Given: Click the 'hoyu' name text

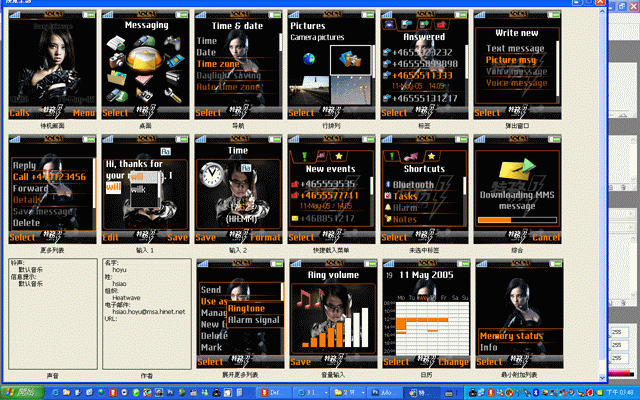Looking at the screenshot, I should [x=120, y=270].
